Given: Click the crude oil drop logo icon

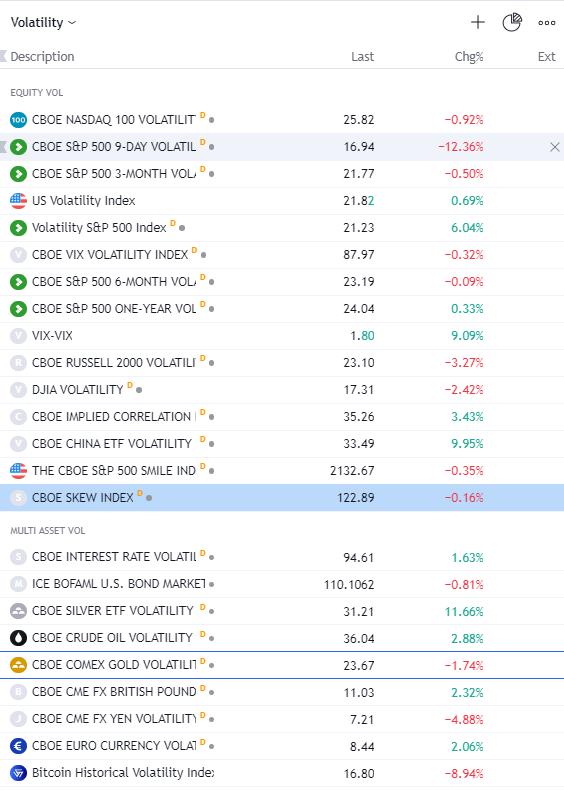Looking at the screenshot, I should coord(18,638).
